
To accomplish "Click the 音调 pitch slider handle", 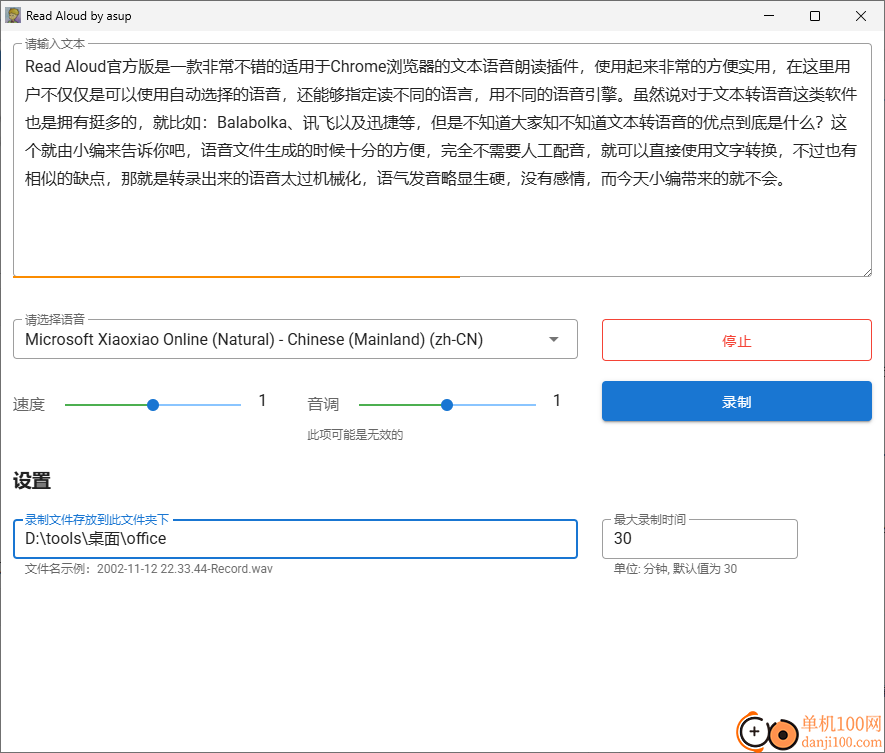I will 447,405.
